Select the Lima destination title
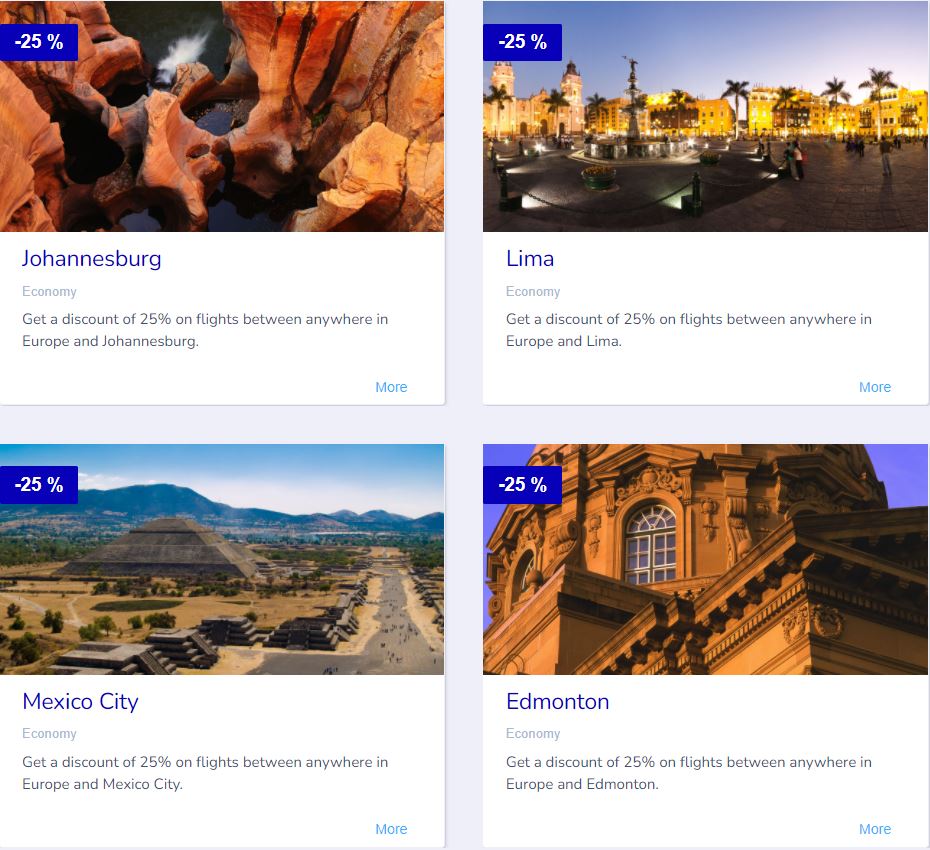 click(530, 259)
